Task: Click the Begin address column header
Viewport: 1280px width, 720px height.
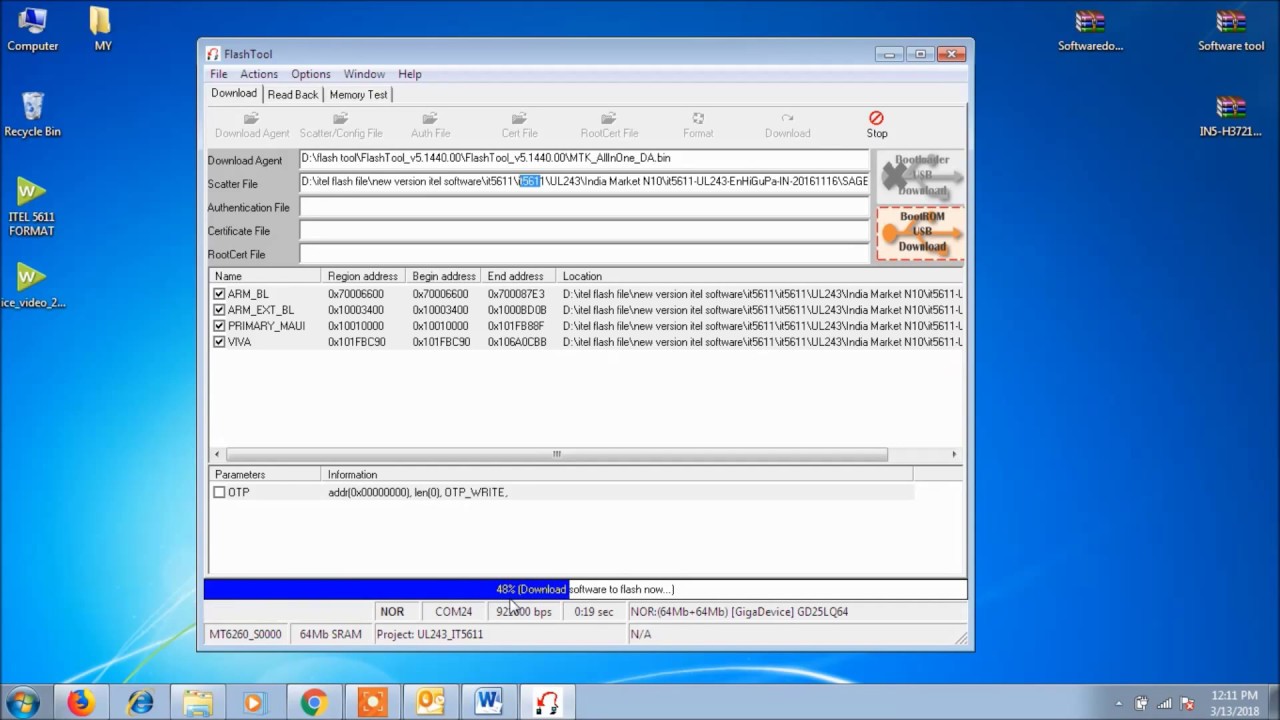Action: point(444,276)
